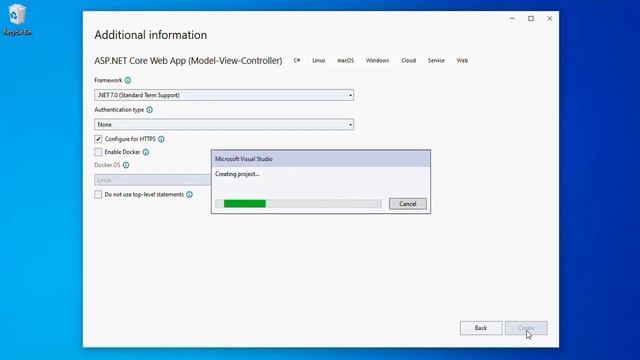Open the Authentication type dropdown
Screen dimensions: 640x360
pyautogui.click(x=224, y=124)
